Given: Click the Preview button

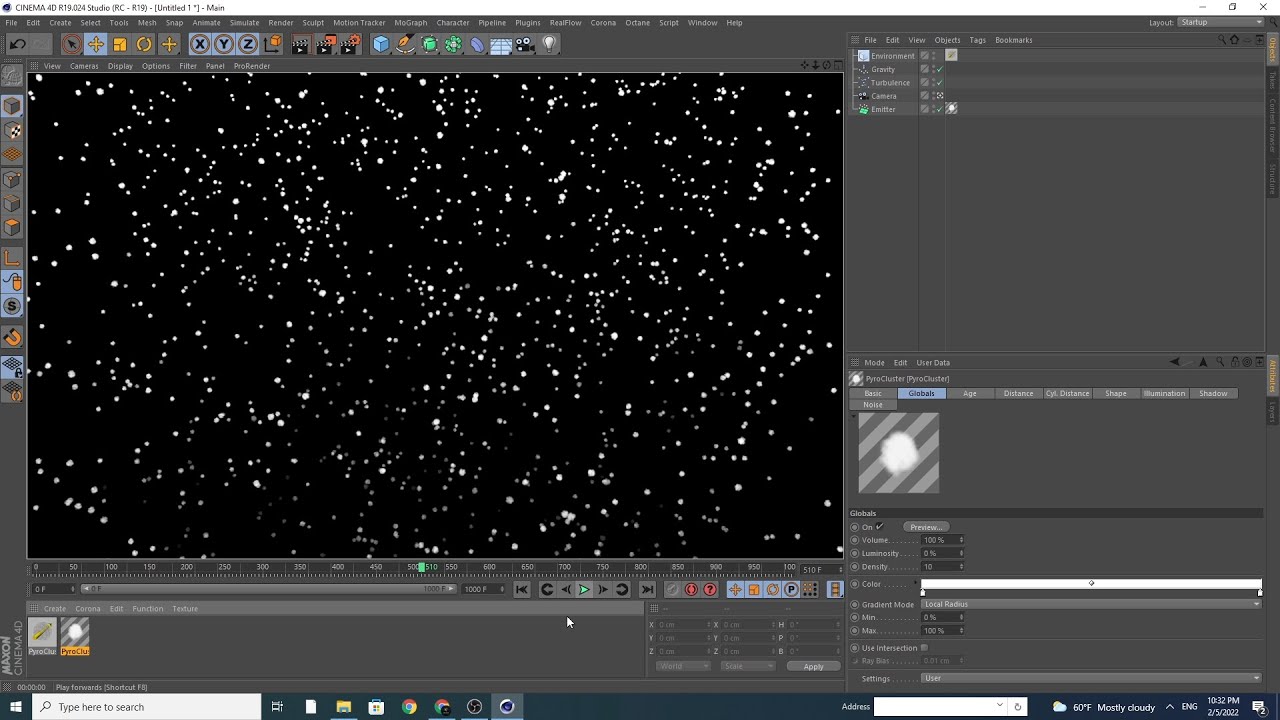Looking at the screenshot, I should (926, 527).
